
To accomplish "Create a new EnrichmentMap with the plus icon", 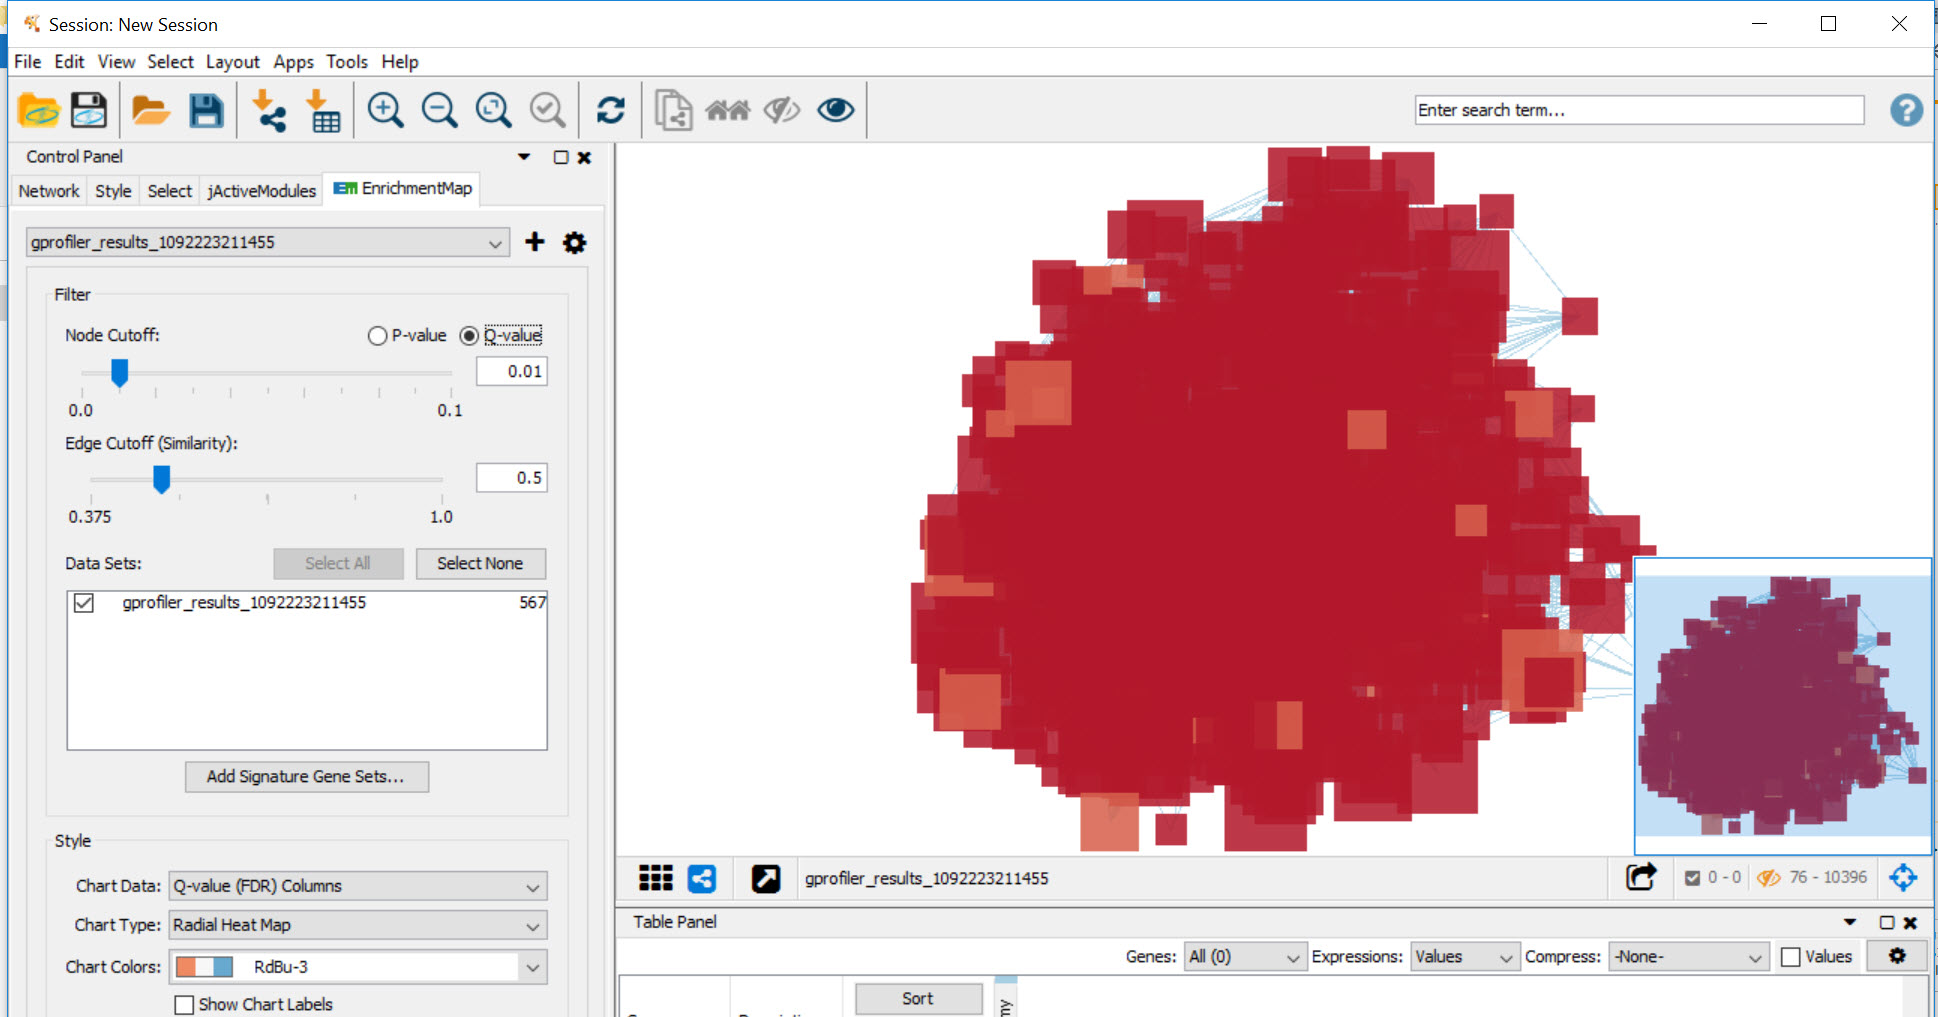I will click(x=534, y=242).
